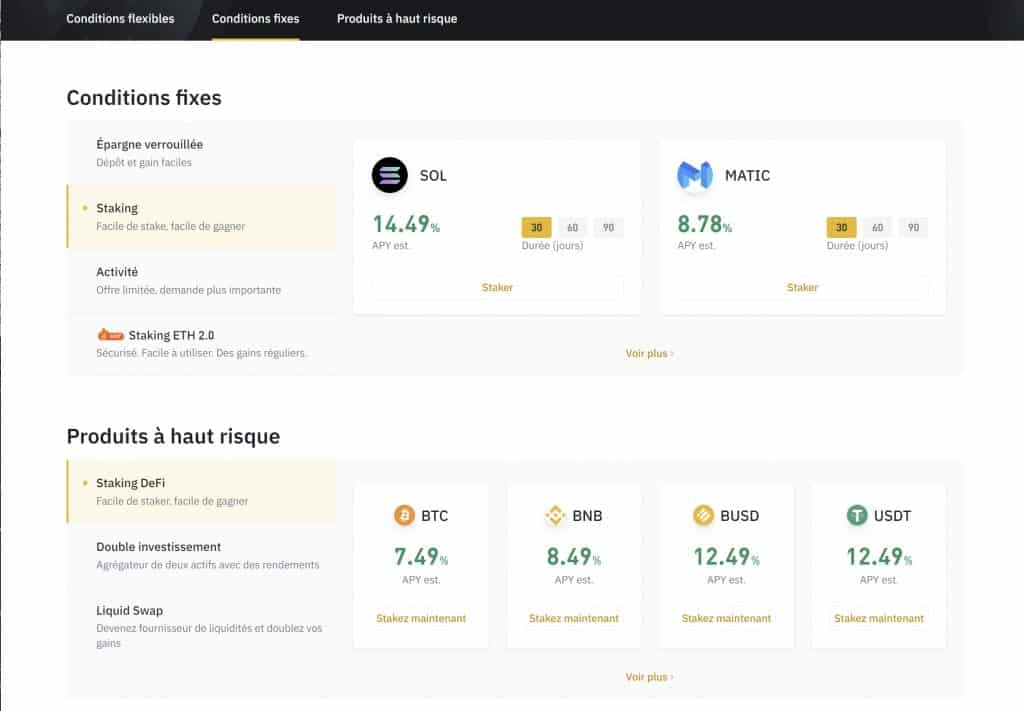Select 60 jours duration for MATIC
Image resolution: width=1024 pixels, height=711 pixels.
click(877, 227)
